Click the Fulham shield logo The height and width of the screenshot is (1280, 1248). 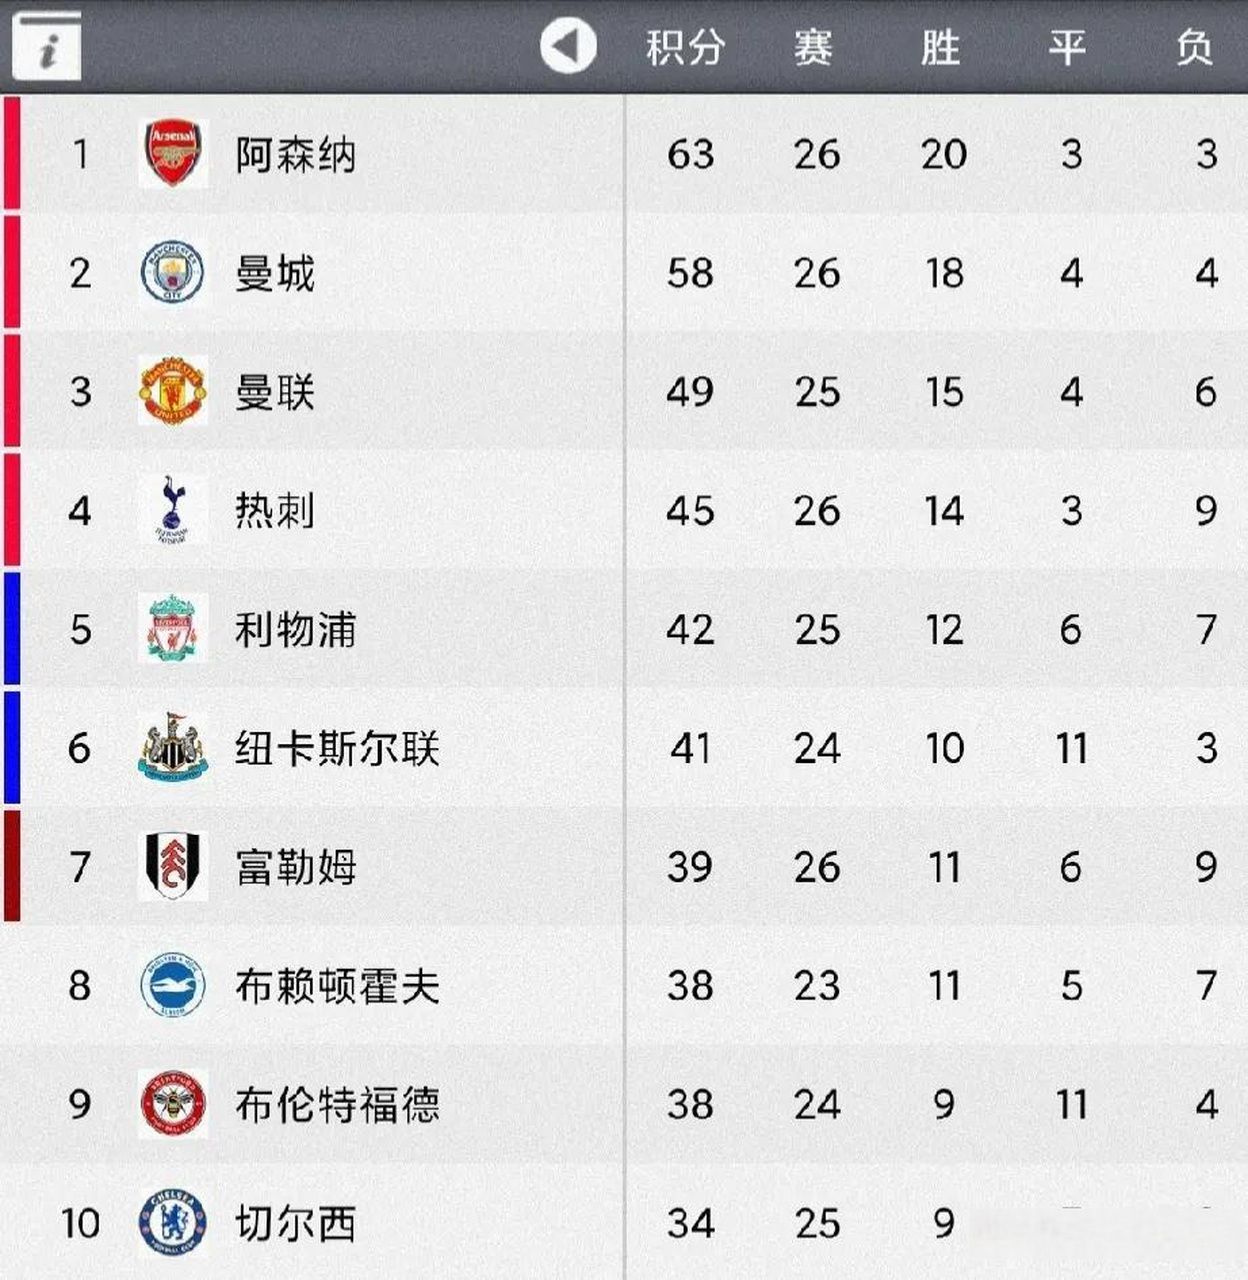[173, 866]
